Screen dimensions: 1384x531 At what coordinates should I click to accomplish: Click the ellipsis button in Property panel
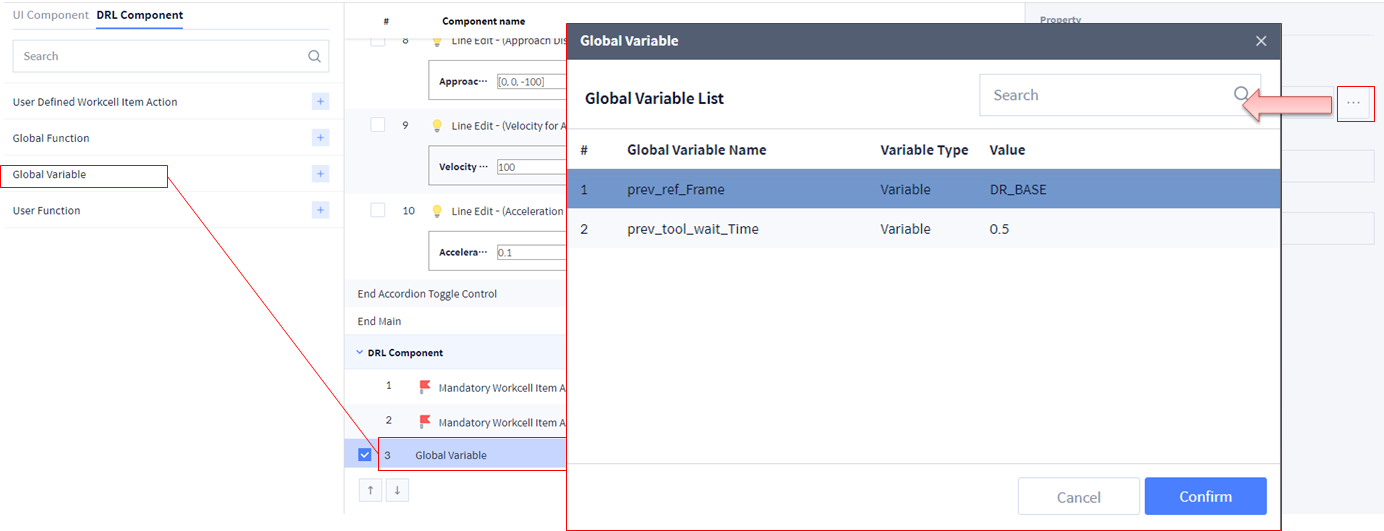point(1353,104)
